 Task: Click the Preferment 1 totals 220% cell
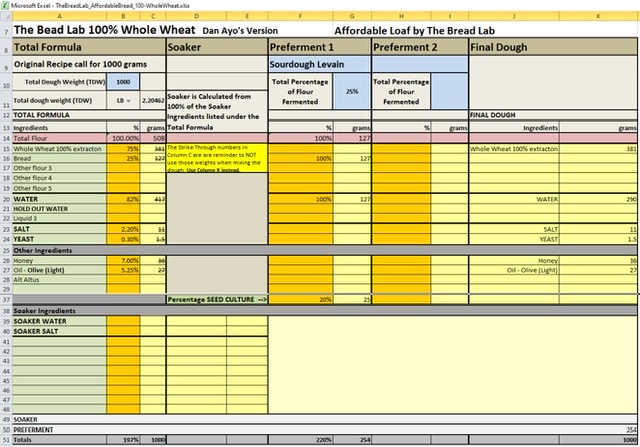click(300, 440)
